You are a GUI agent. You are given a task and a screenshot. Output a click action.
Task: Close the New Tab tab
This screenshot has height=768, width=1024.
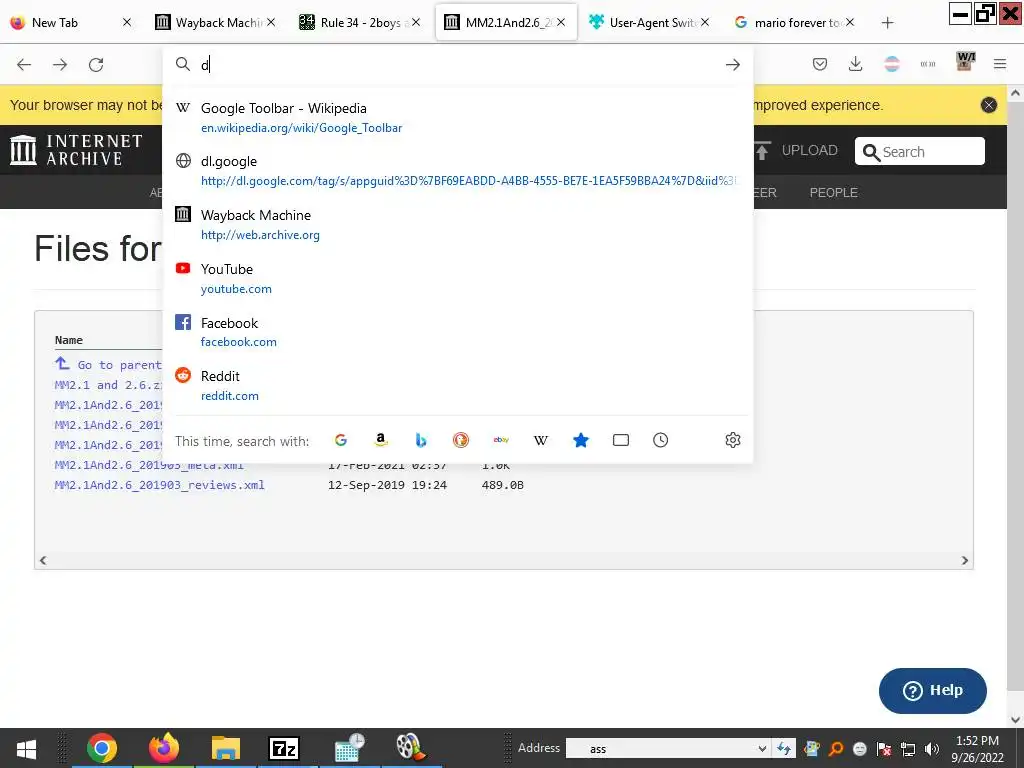(127, 22)
